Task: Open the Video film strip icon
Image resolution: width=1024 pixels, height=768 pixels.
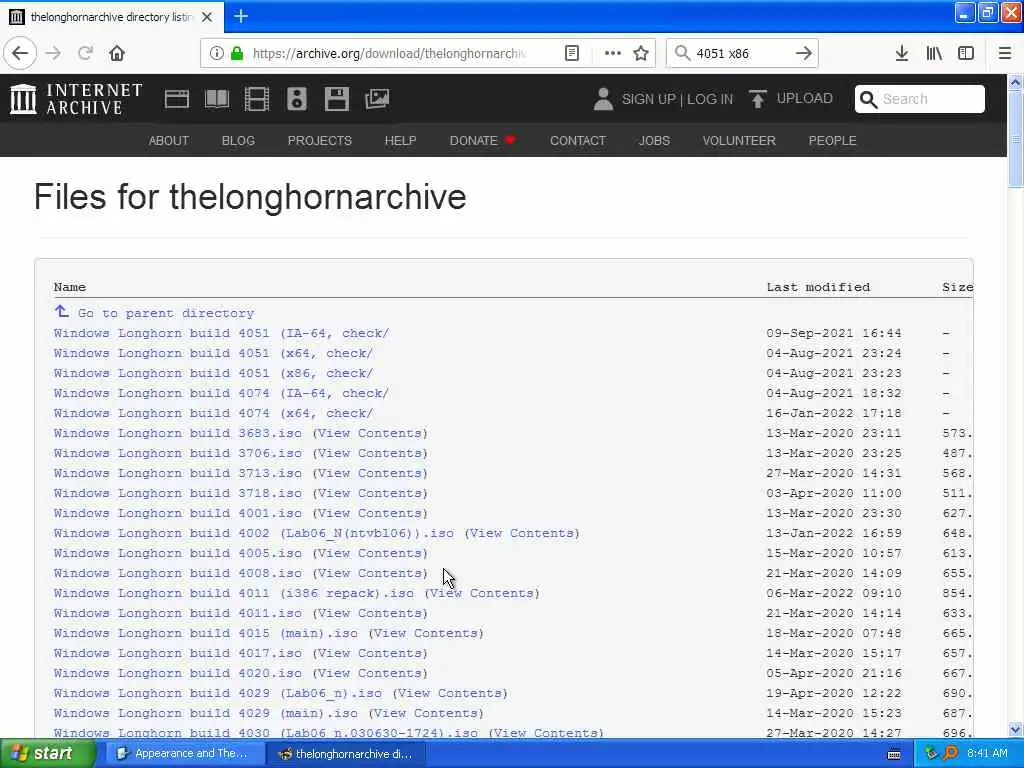Action: 257,99
